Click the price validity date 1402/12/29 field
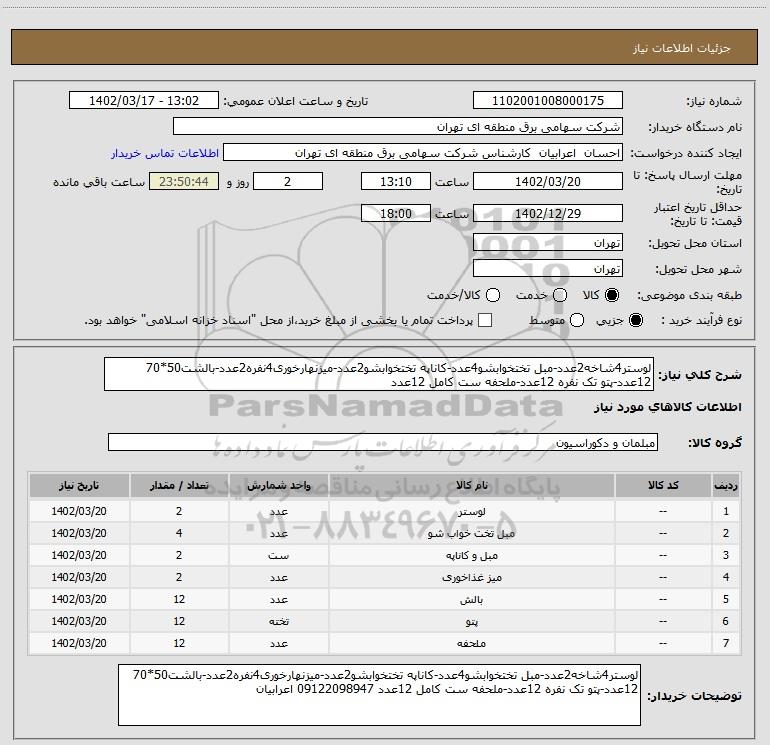This screenshot has width=770, height=745. (x=548, y=214)
